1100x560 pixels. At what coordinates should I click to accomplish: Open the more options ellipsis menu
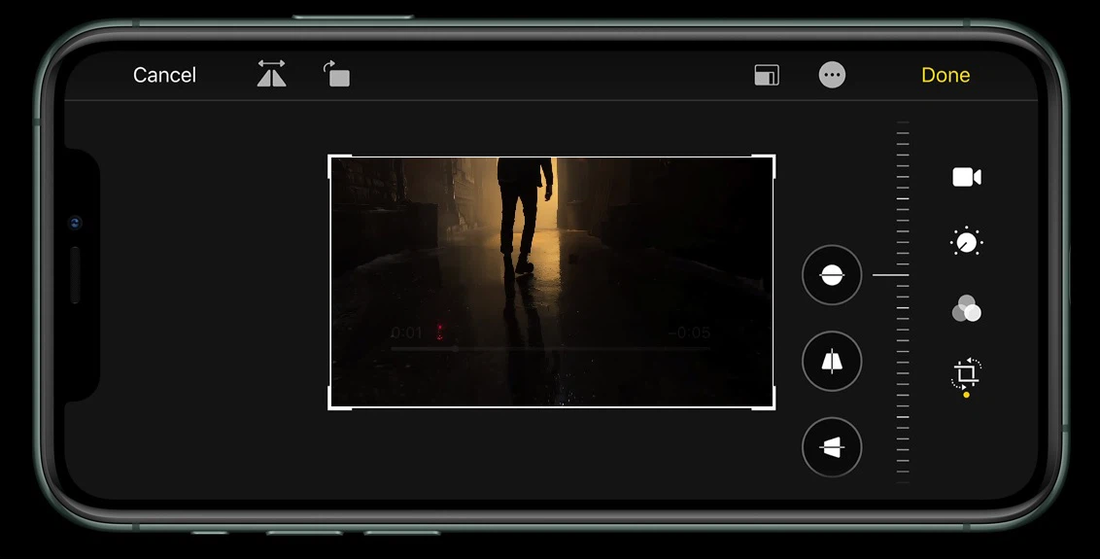[x=832, y=75]
